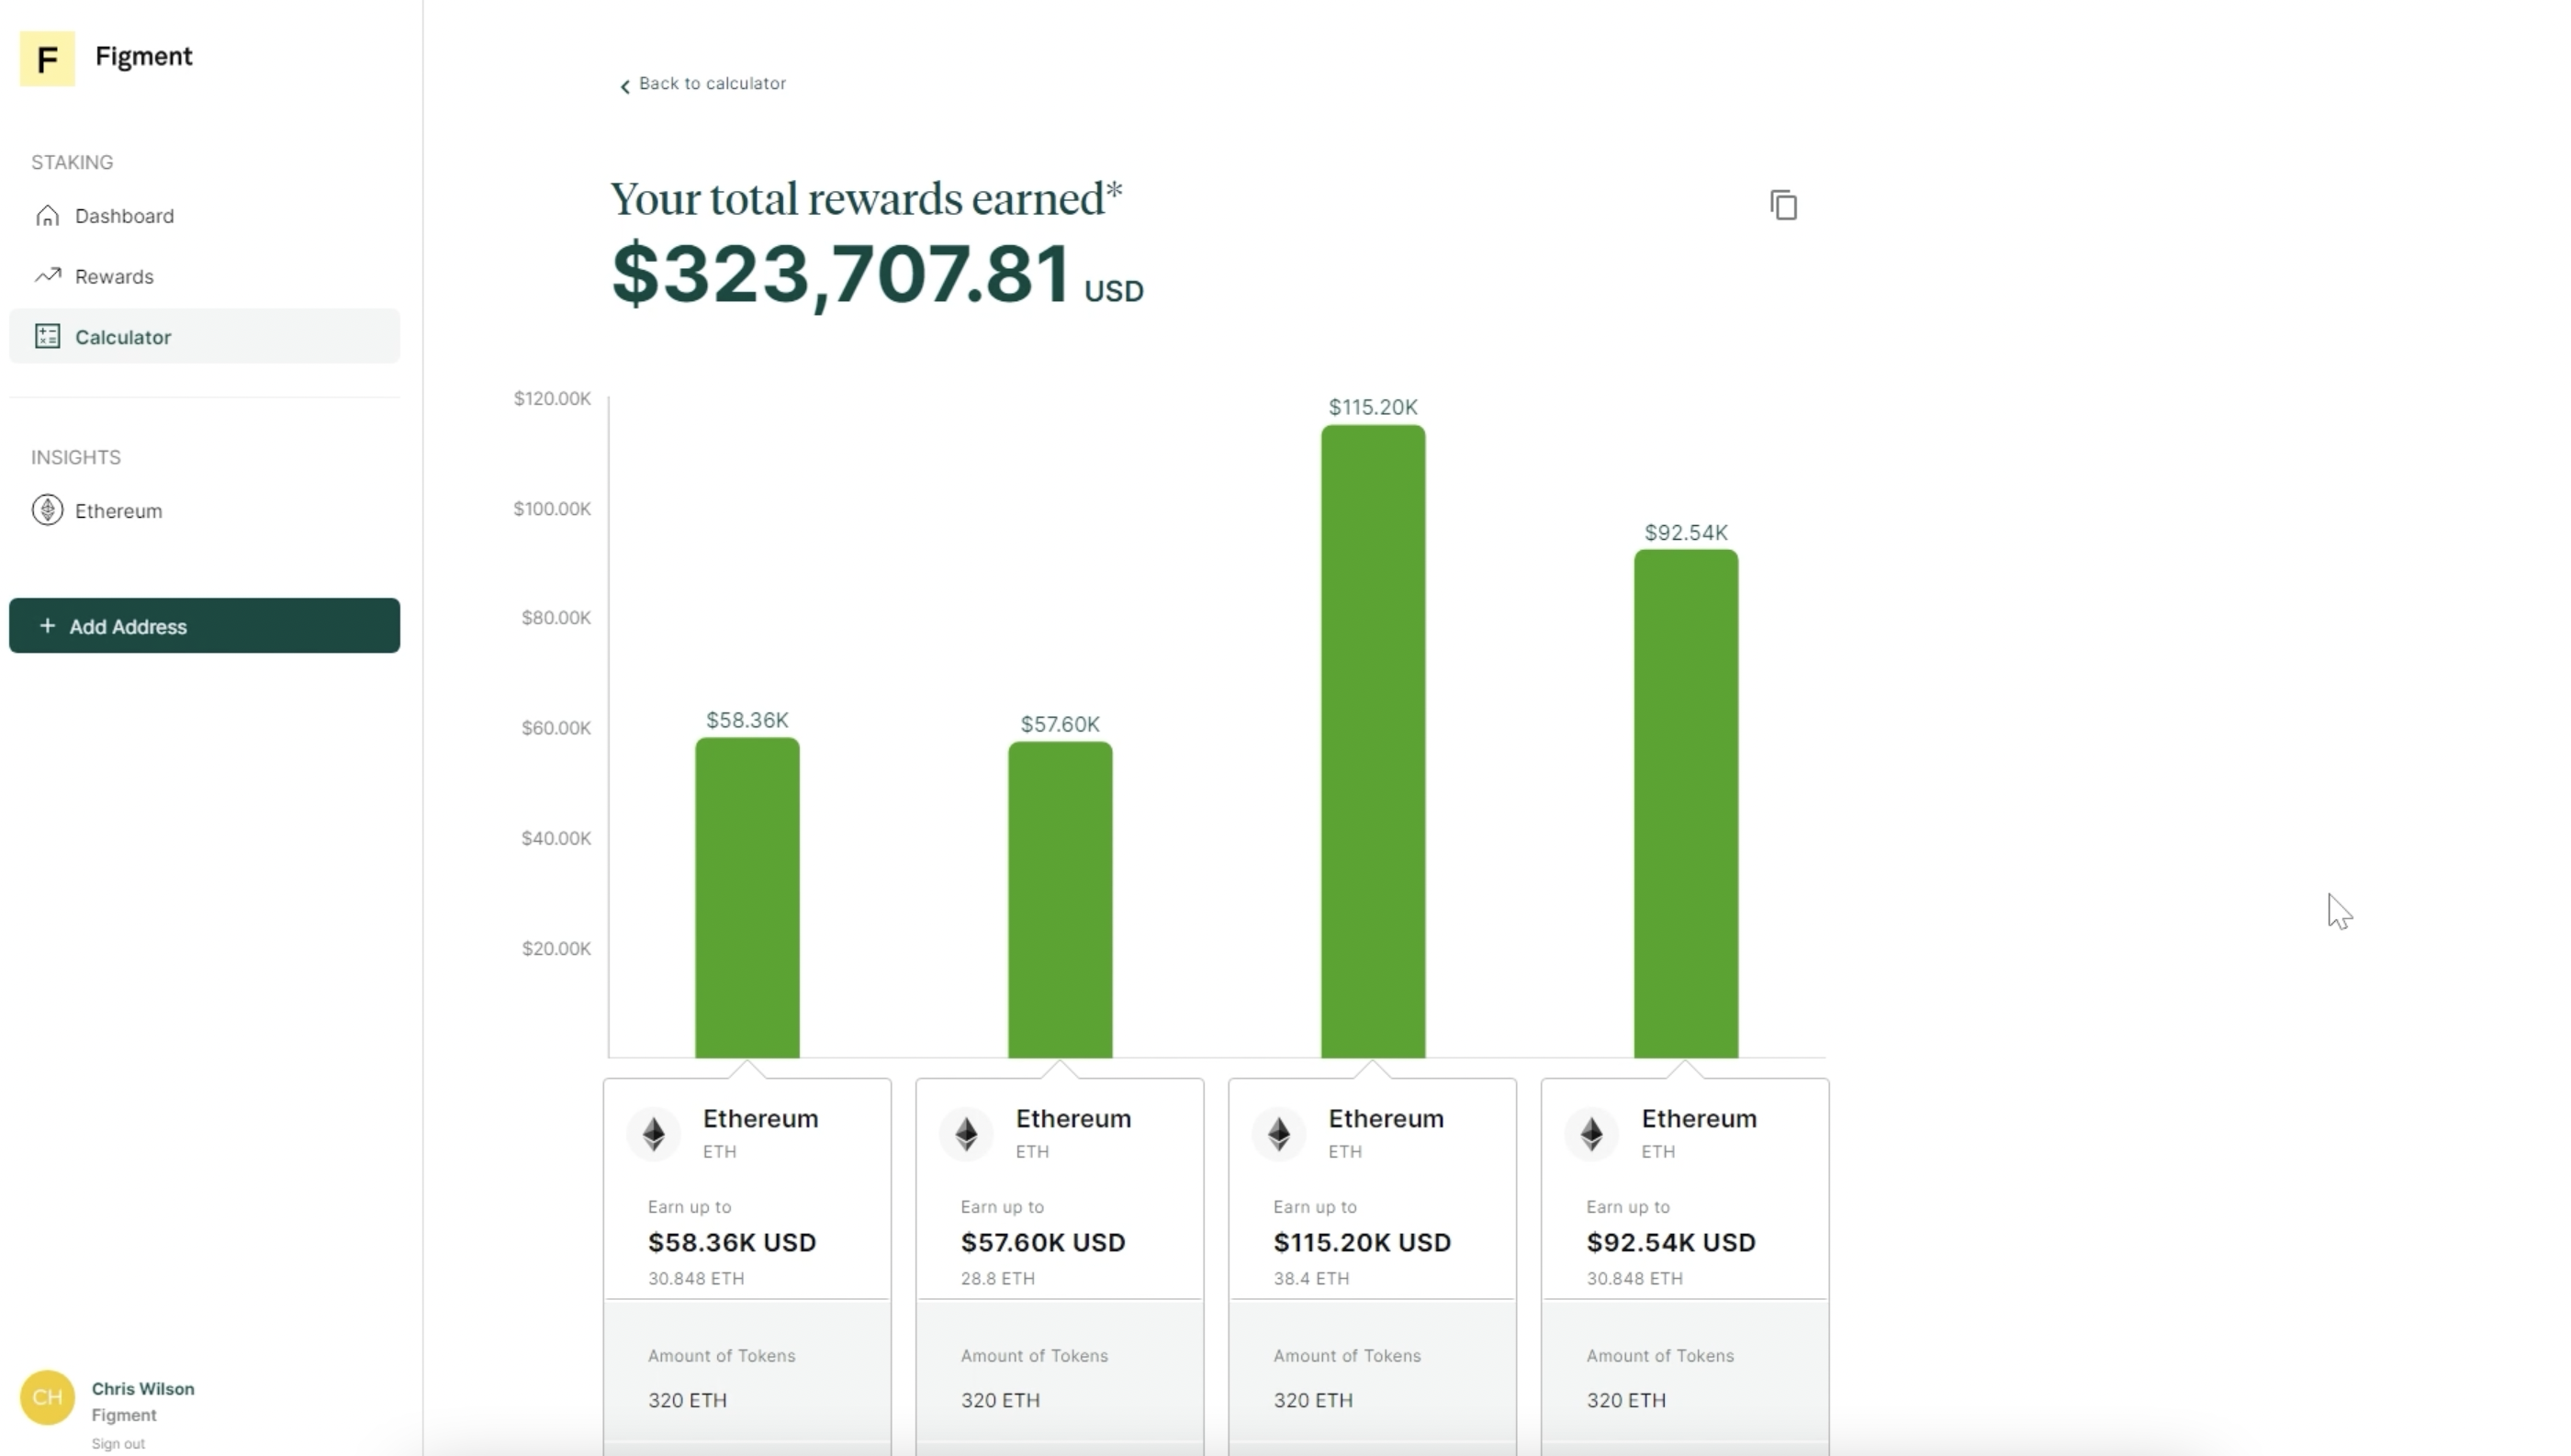Open the Dashboard home icon
The width and height of the screenshot is (2571, 1456).
(x=47, y=216)
